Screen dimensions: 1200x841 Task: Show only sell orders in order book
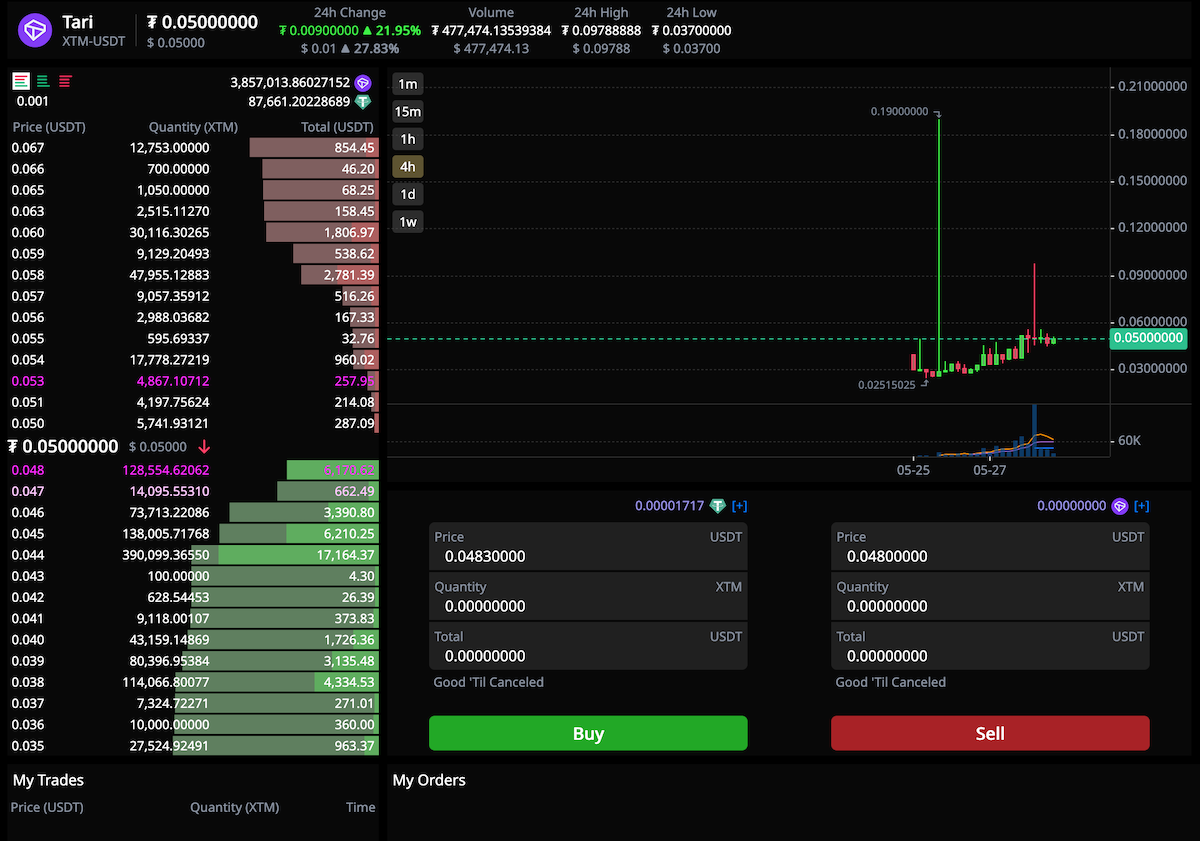click(x=65, y=81)
